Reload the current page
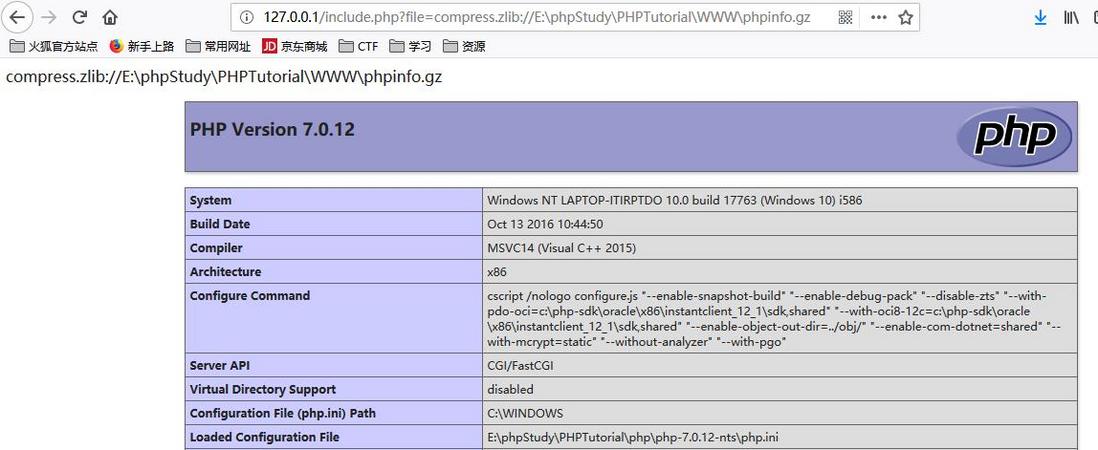Image resolution: width=1098 pixels, height=450 pixels. click(x=79, y=17)
